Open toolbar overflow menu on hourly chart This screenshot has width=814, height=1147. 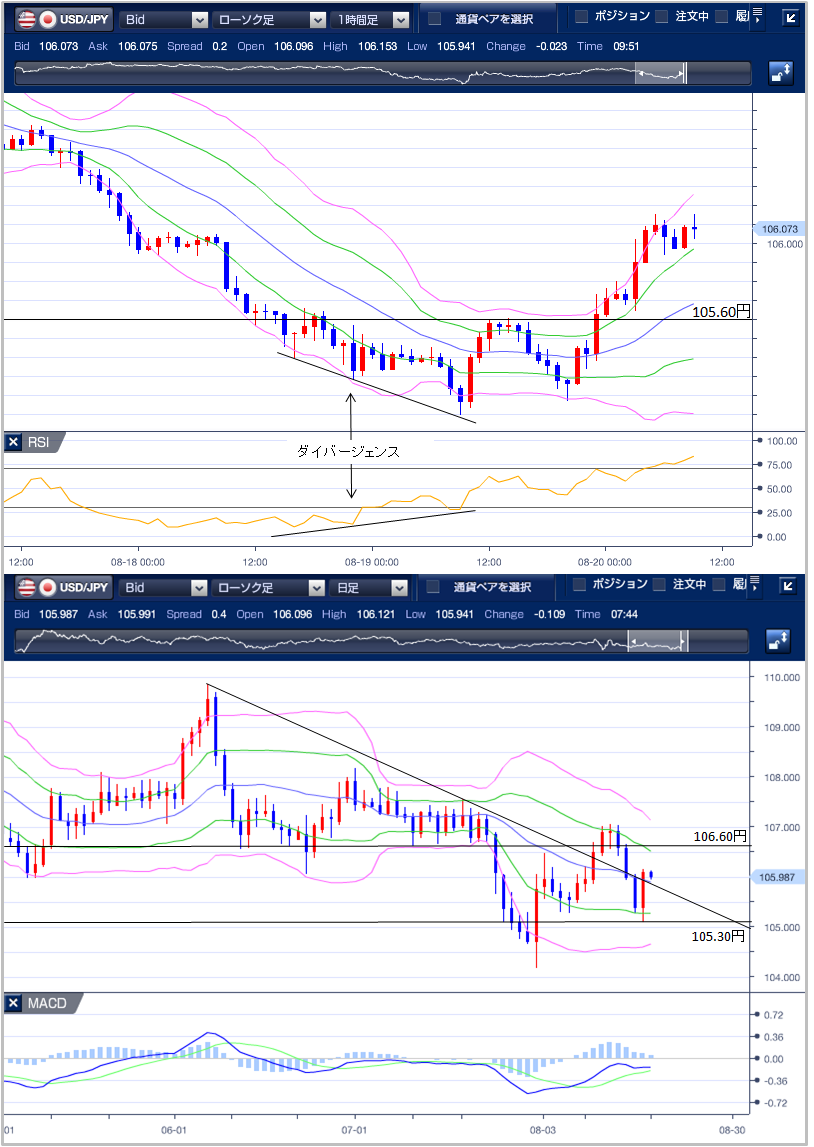coord(756,17)
